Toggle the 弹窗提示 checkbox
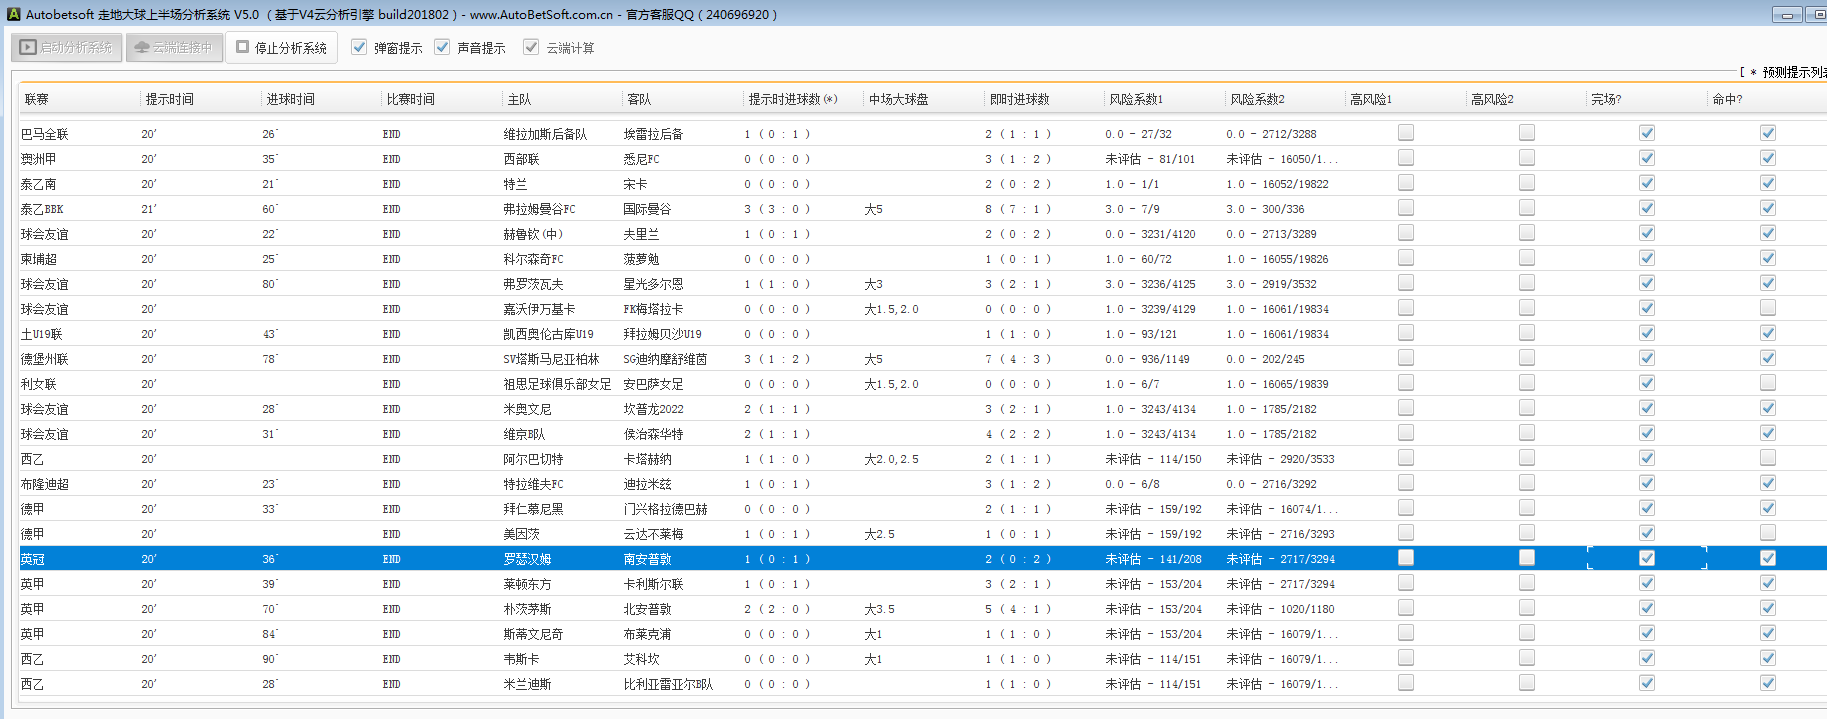1827x719 pixels. coord(359,47)
